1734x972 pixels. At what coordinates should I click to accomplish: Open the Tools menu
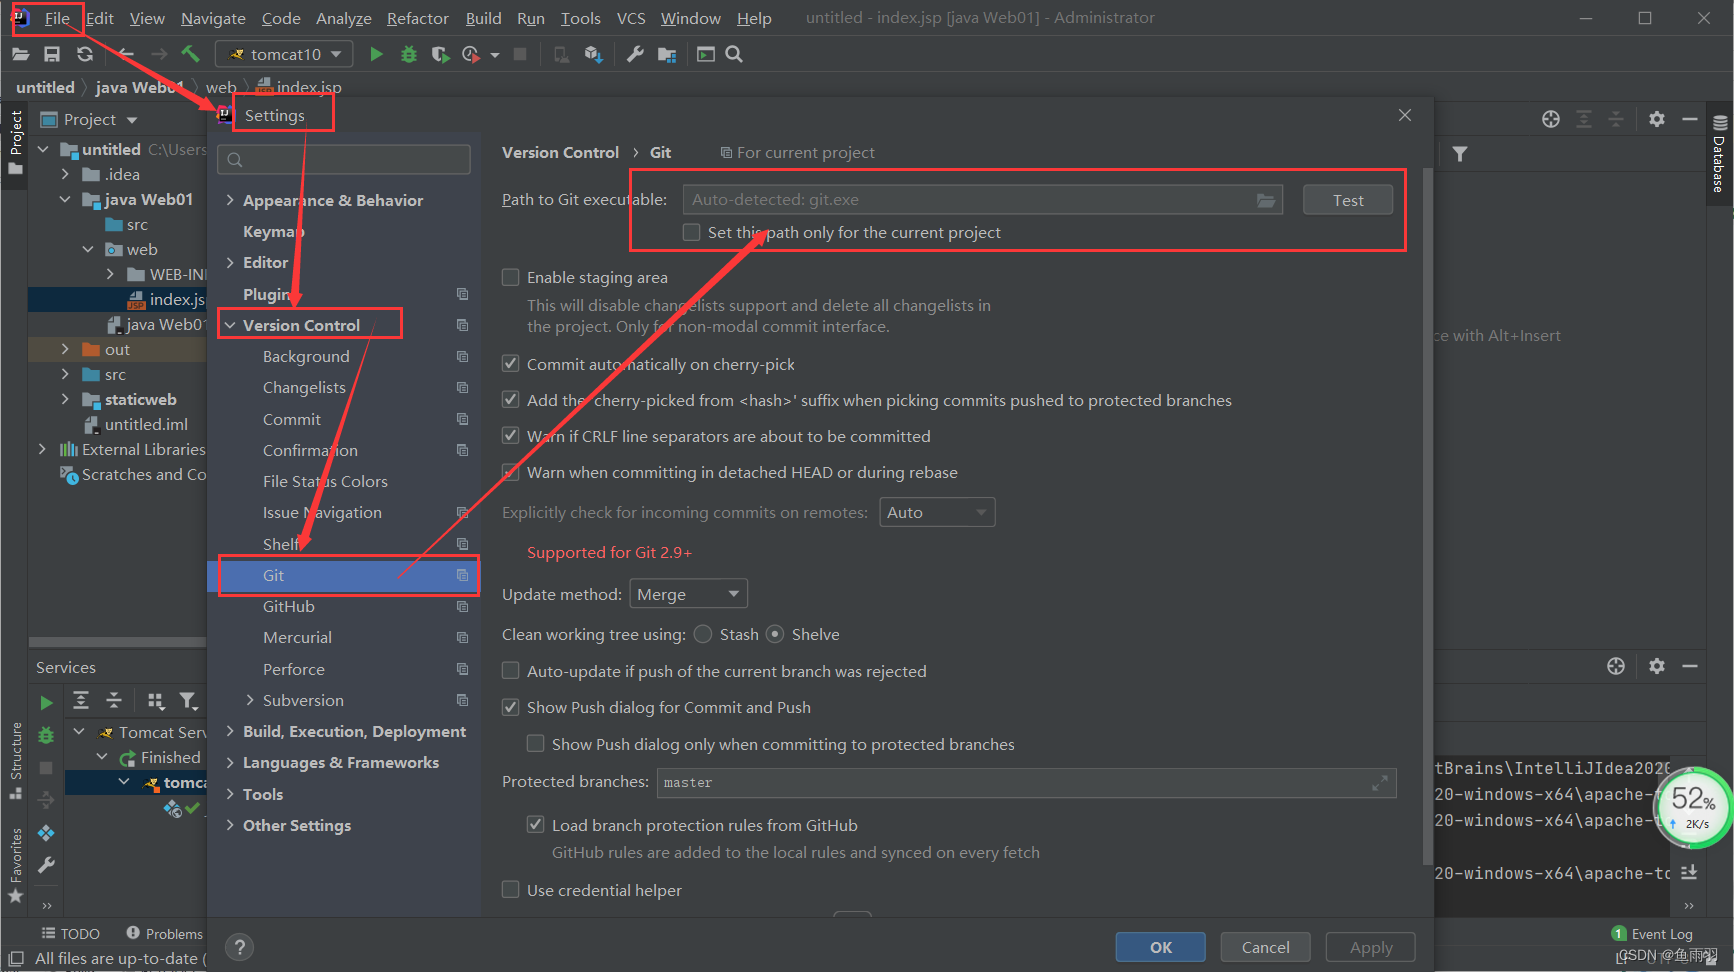coord(581,18)
